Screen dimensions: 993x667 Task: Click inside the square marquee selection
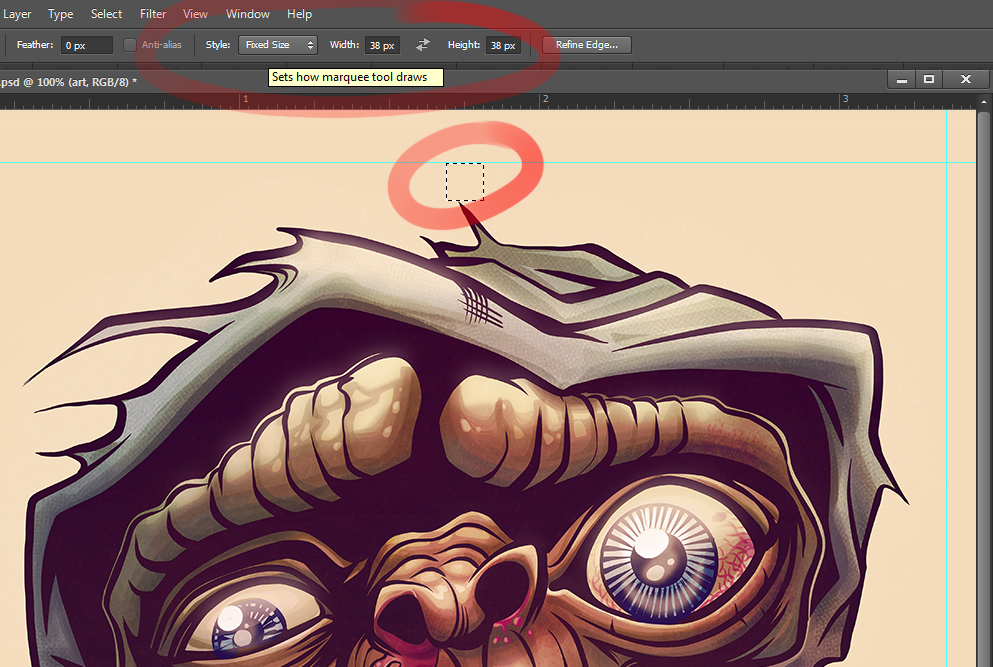tap(465, 182)
